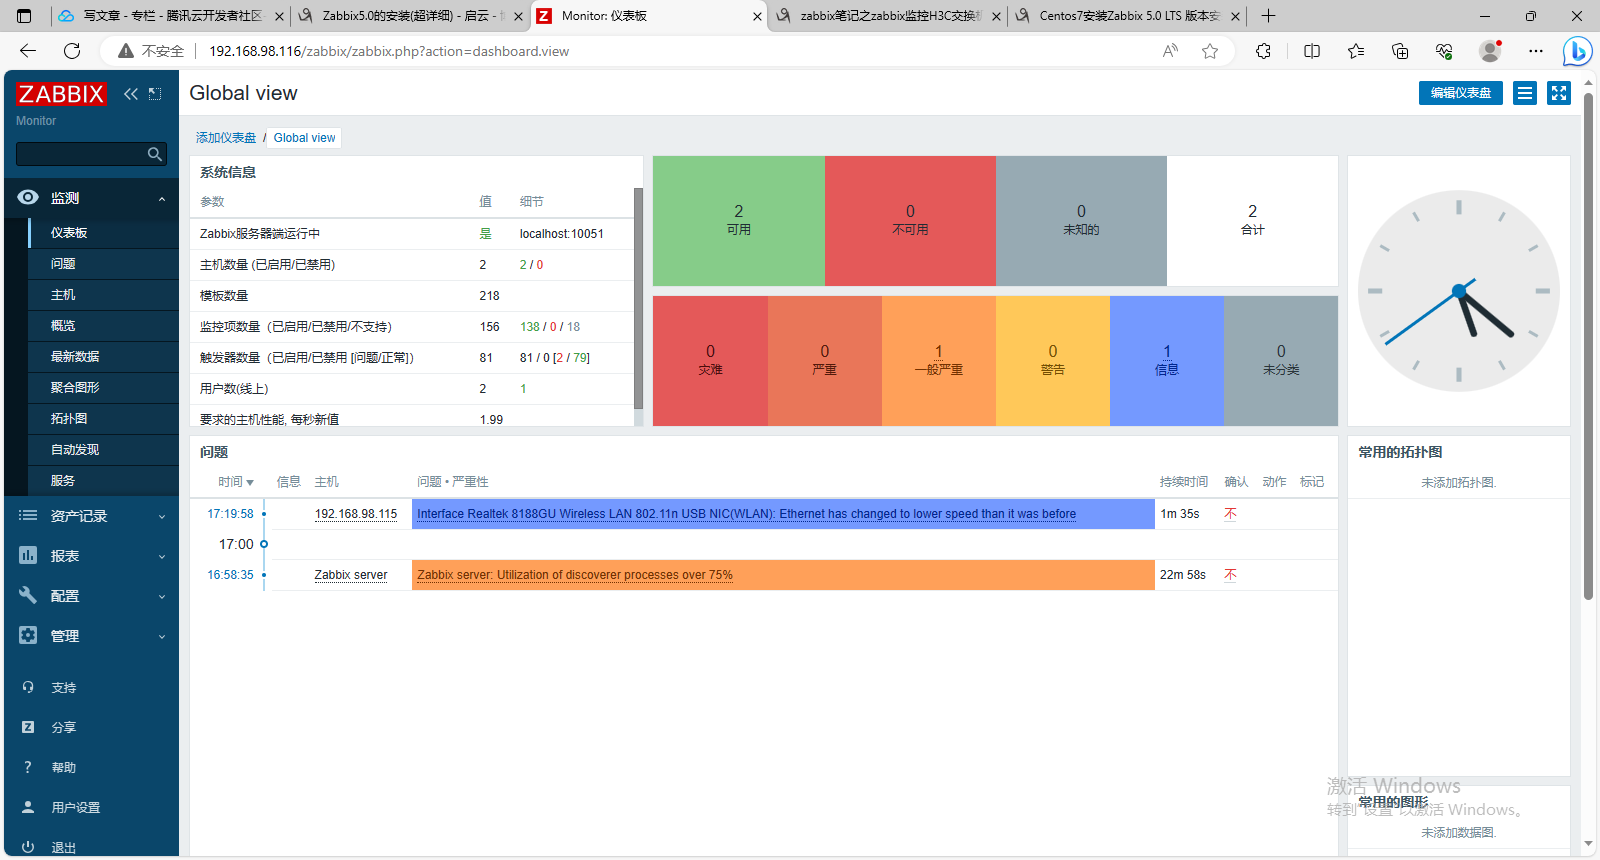Acknowledge the Zabbix server problem 不 link
The width and height of the screenshot is (1600, 860).
tap(1231, 575)
